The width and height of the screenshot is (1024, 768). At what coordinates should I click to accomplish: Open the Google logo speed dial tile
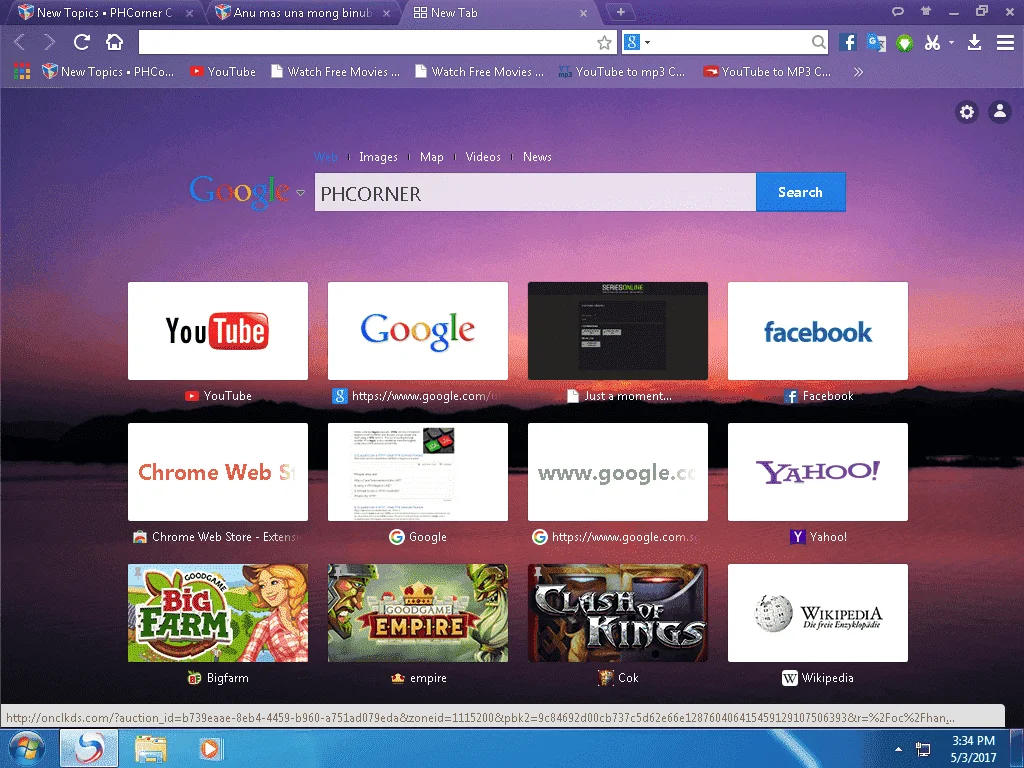417,331
